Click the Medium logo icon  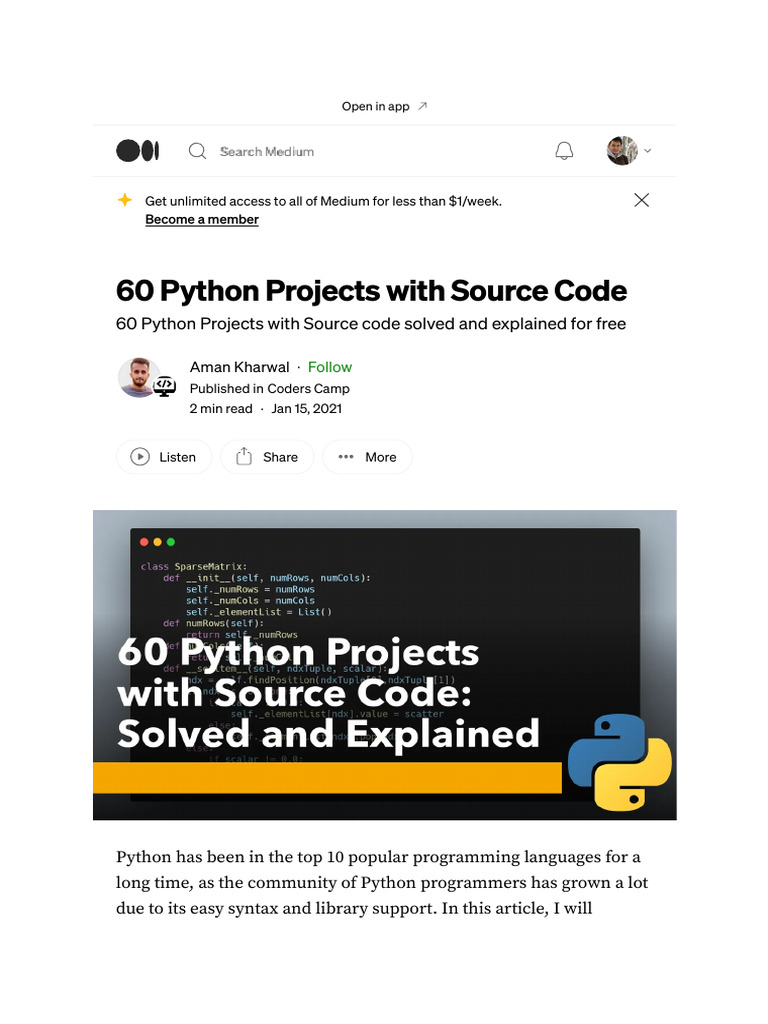[x=138, y=151]
